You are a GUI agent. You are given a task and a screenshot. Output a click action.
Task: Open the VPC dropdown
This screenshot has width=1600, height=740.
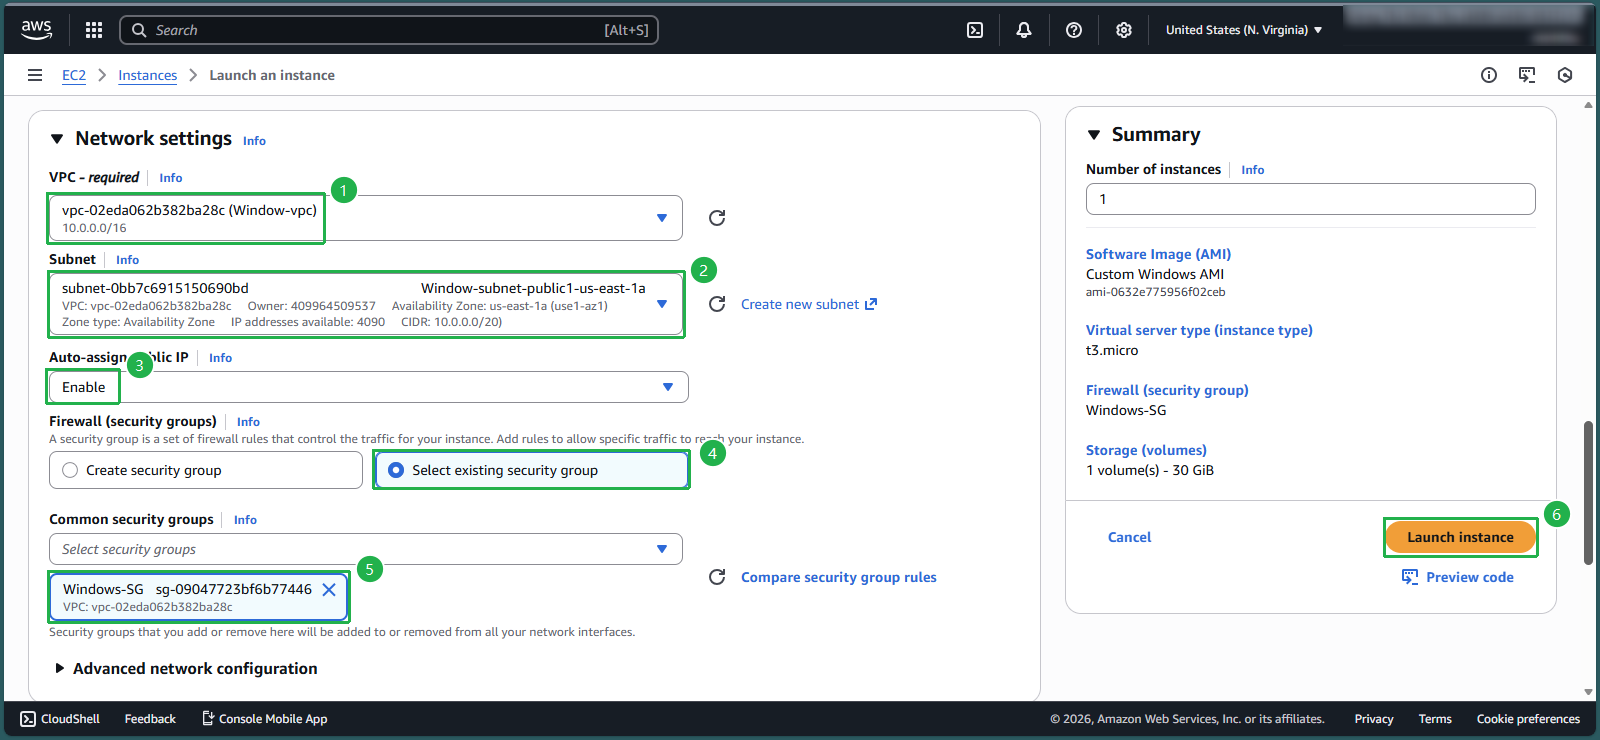tap(366, 218)
